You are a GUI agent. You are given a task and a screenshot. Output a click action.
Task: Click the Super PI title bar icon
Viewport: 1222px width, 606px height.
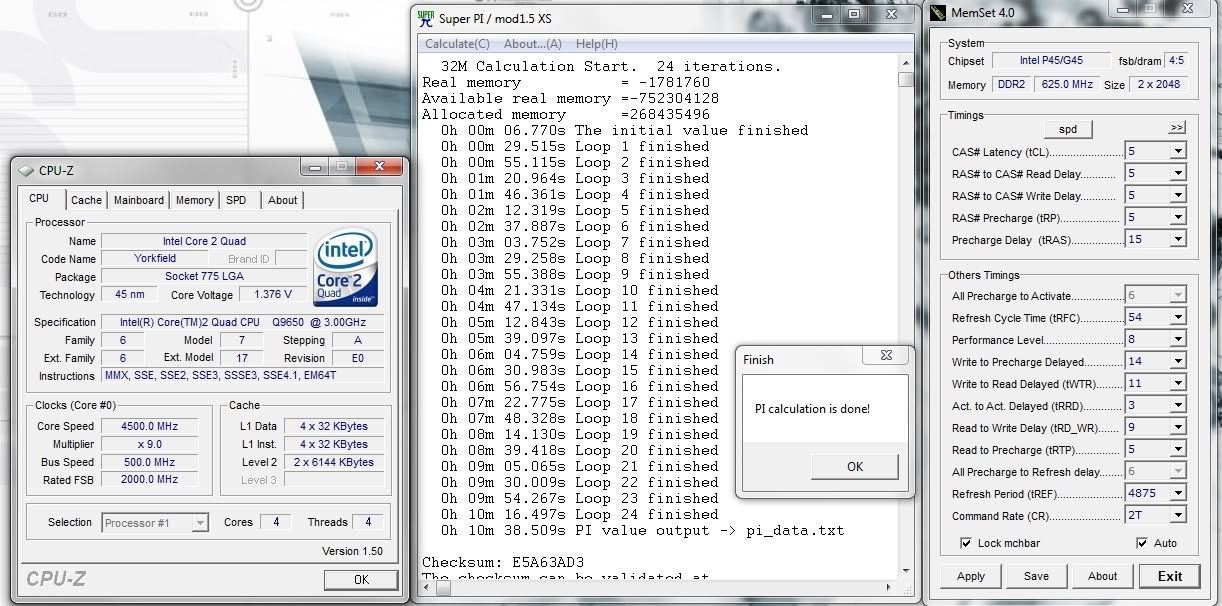pyautogui.click(x=426, y=17)
